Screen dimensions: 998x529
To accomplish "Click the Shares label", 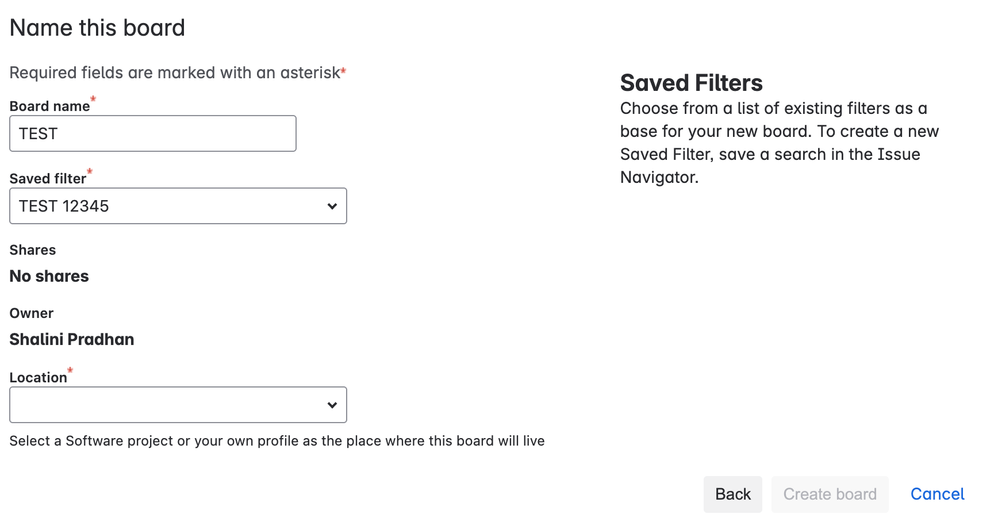I will tap(32, 250).
